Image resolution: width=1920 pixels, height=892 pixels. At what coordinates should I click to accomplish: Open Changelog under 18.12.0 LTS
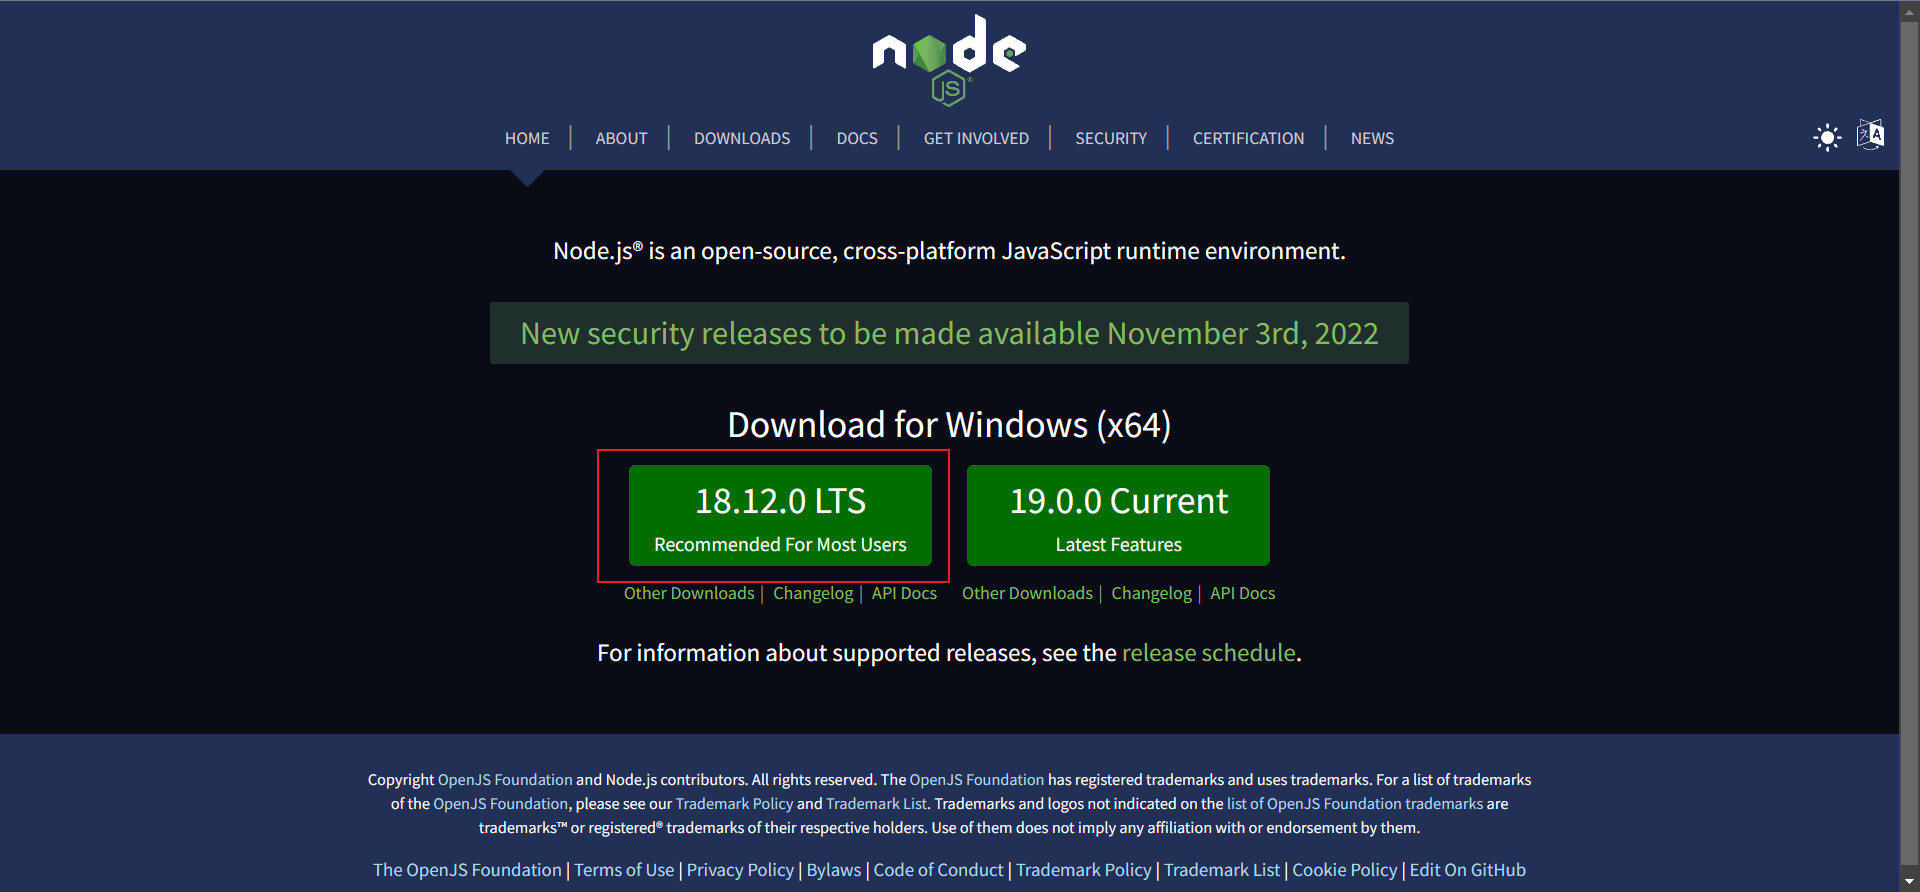(813, 593)
